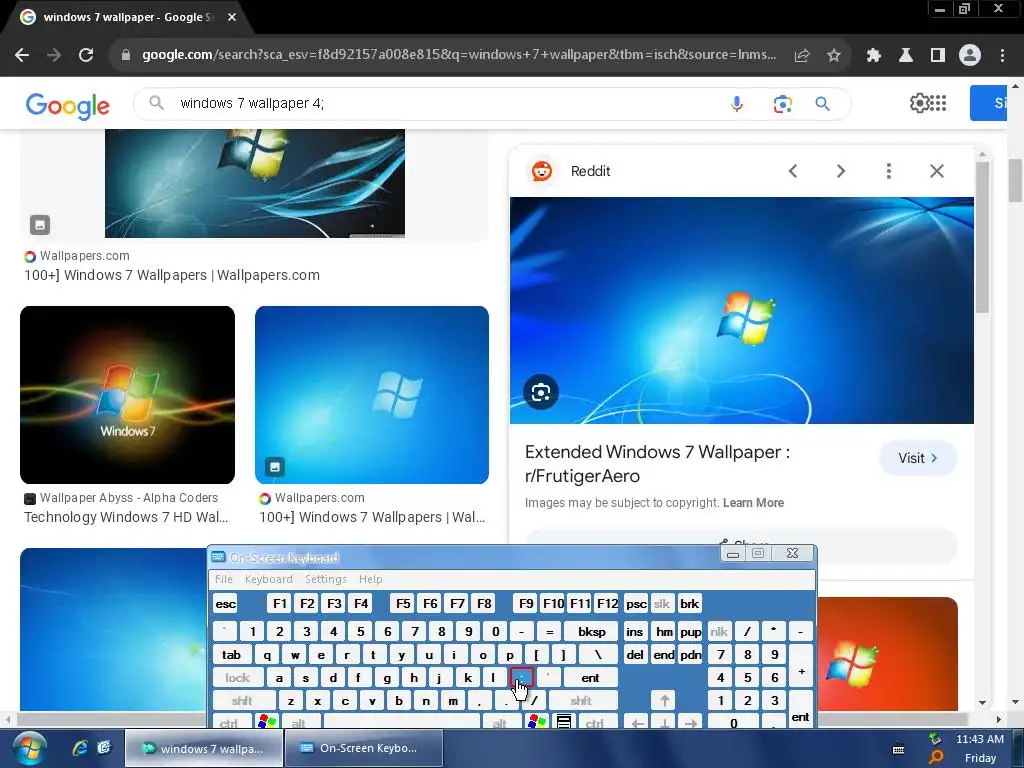Open the large Reddit wallpaper preview image
The height and width of the screenshot is (768, 1024).
pos(741,310)
